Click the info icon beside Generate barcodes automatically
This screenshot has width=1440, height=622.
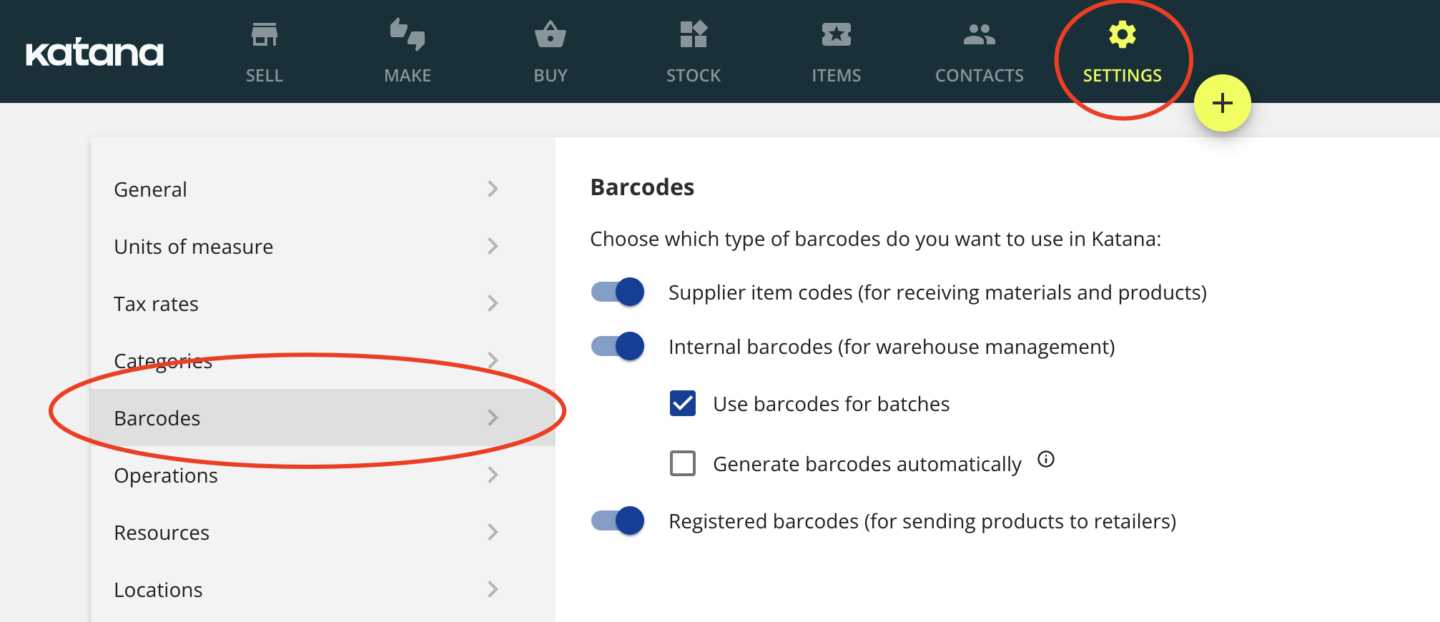[x=1045, y=457]
